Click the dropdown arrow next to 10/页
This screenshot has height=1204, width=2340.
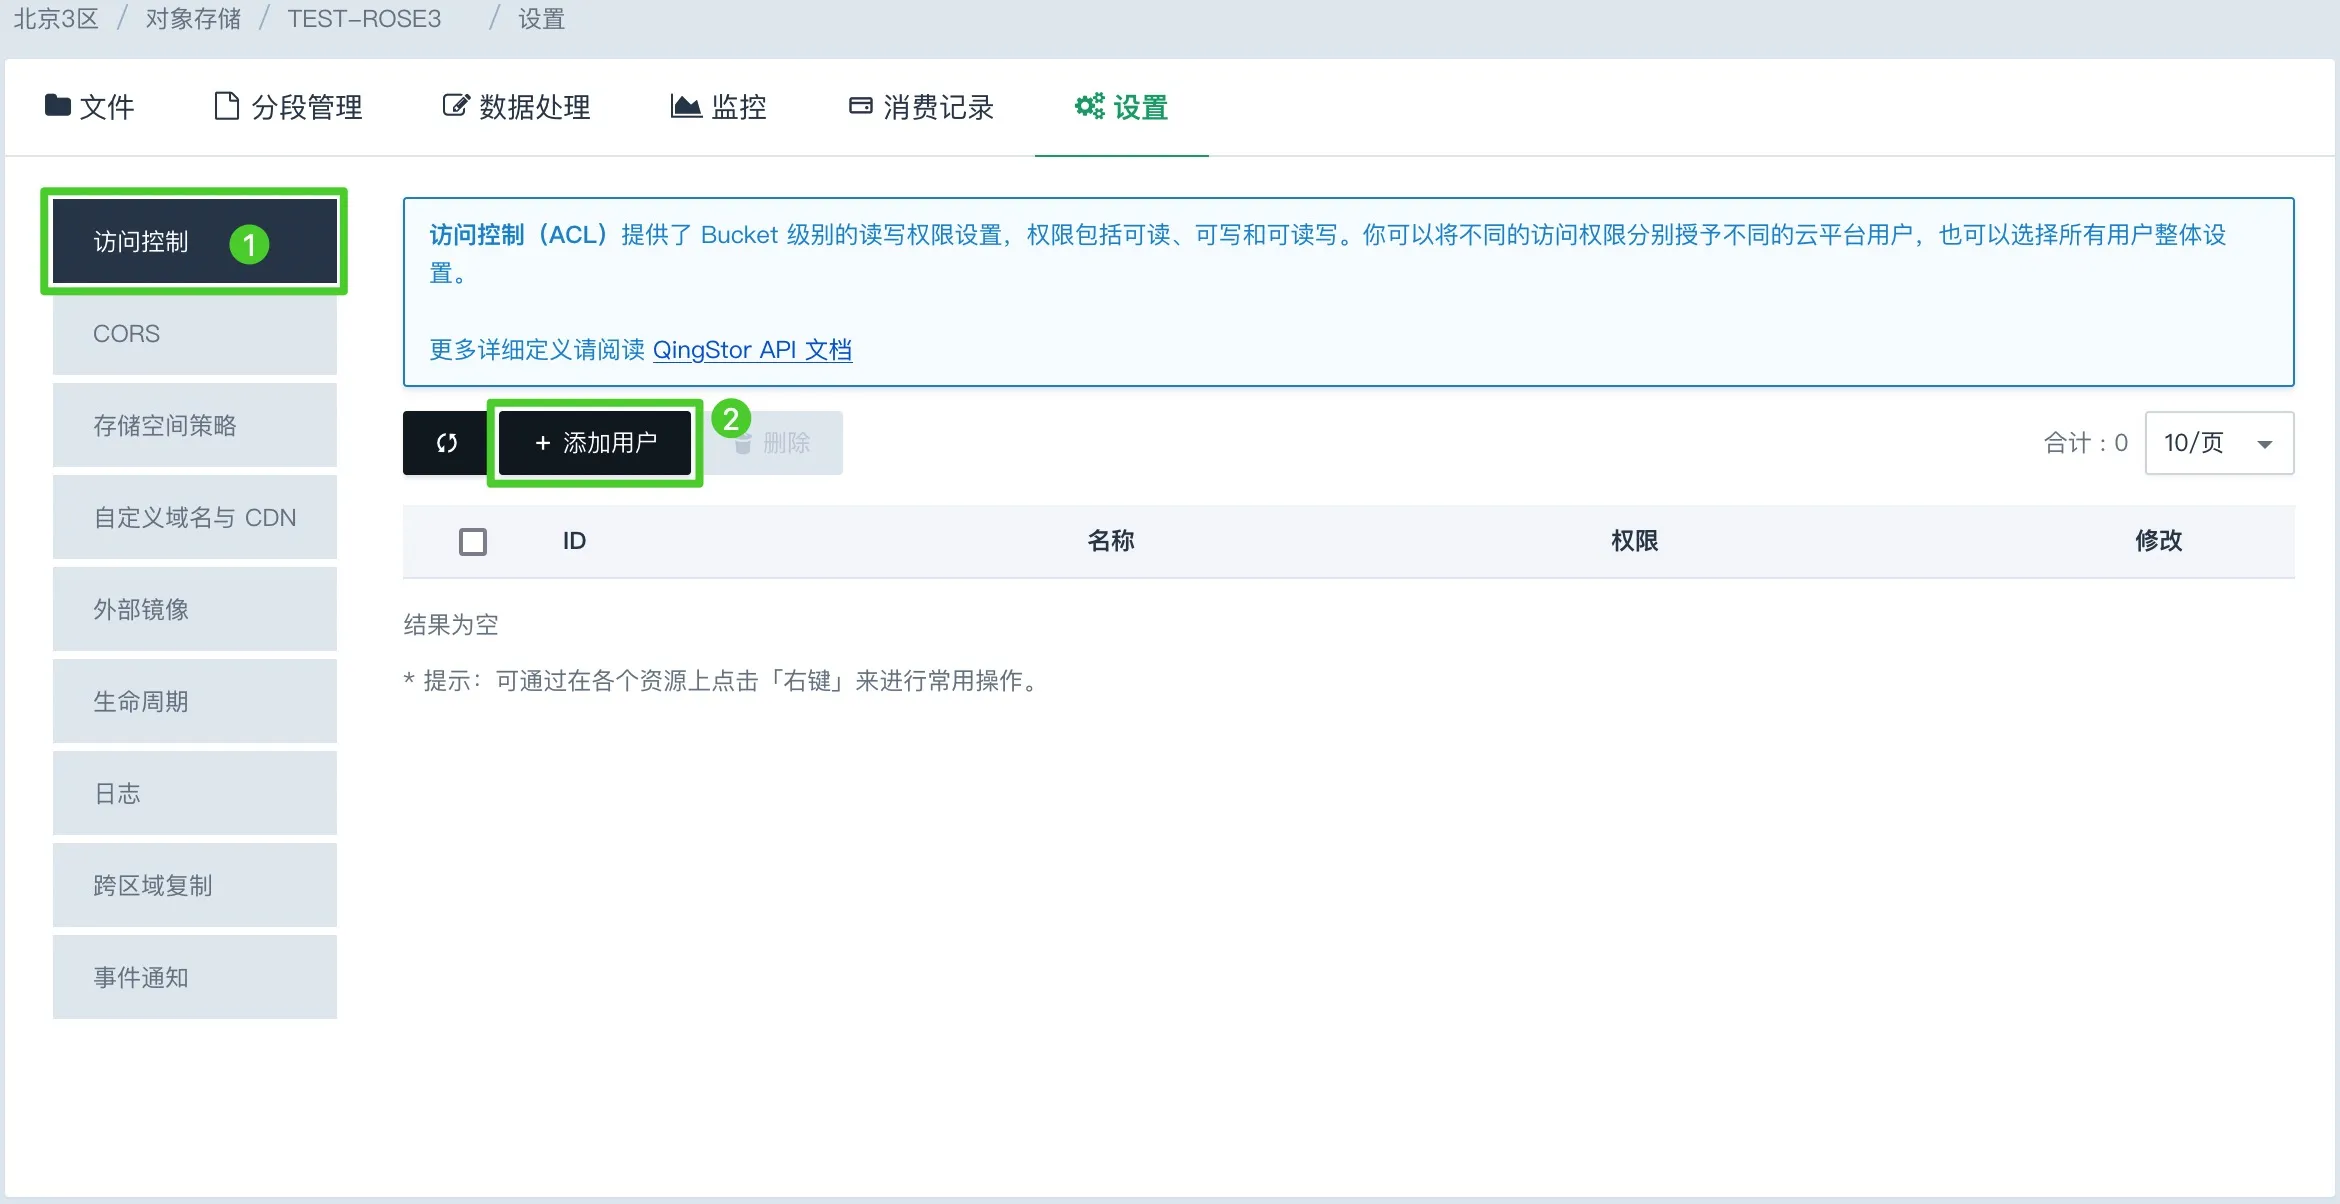pyautogui.click(x=2264, y=444)
